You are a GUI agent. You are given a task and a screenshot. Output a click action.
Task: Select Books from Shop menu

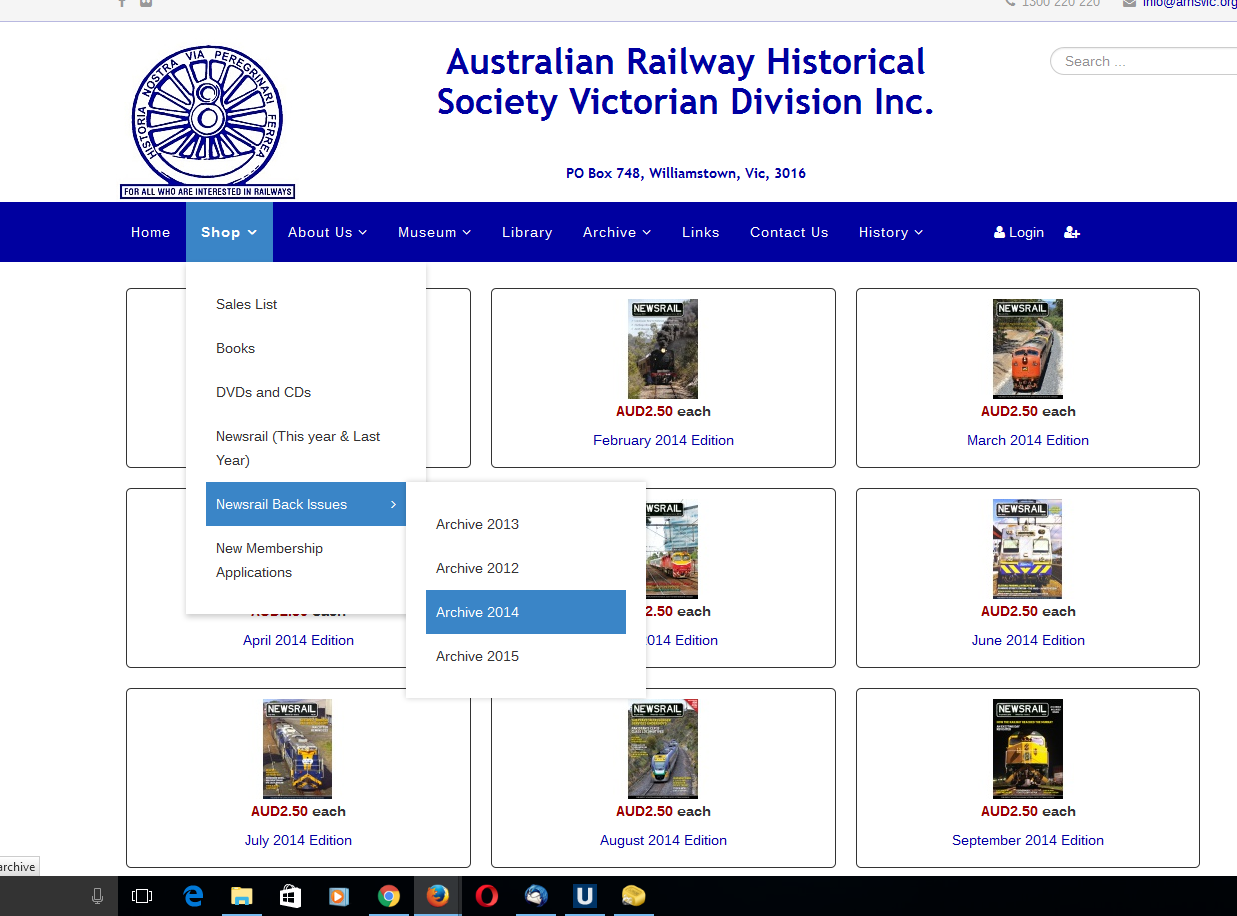click(x=306, y=348)
